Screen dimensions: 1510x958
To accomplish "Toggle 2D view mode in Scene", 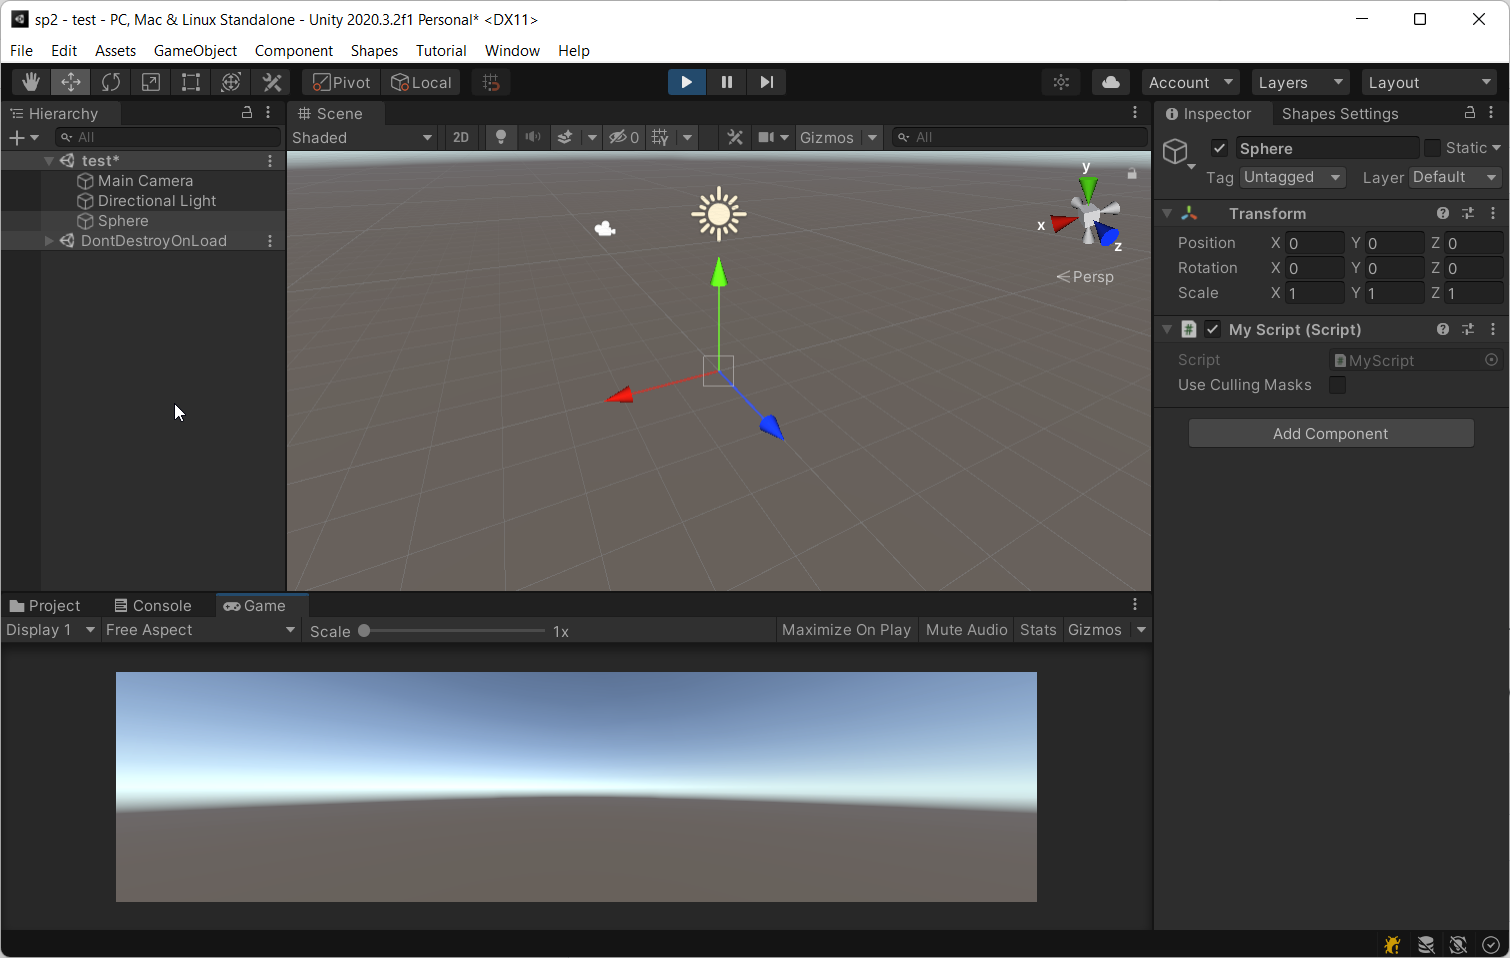I will (461, 137).
